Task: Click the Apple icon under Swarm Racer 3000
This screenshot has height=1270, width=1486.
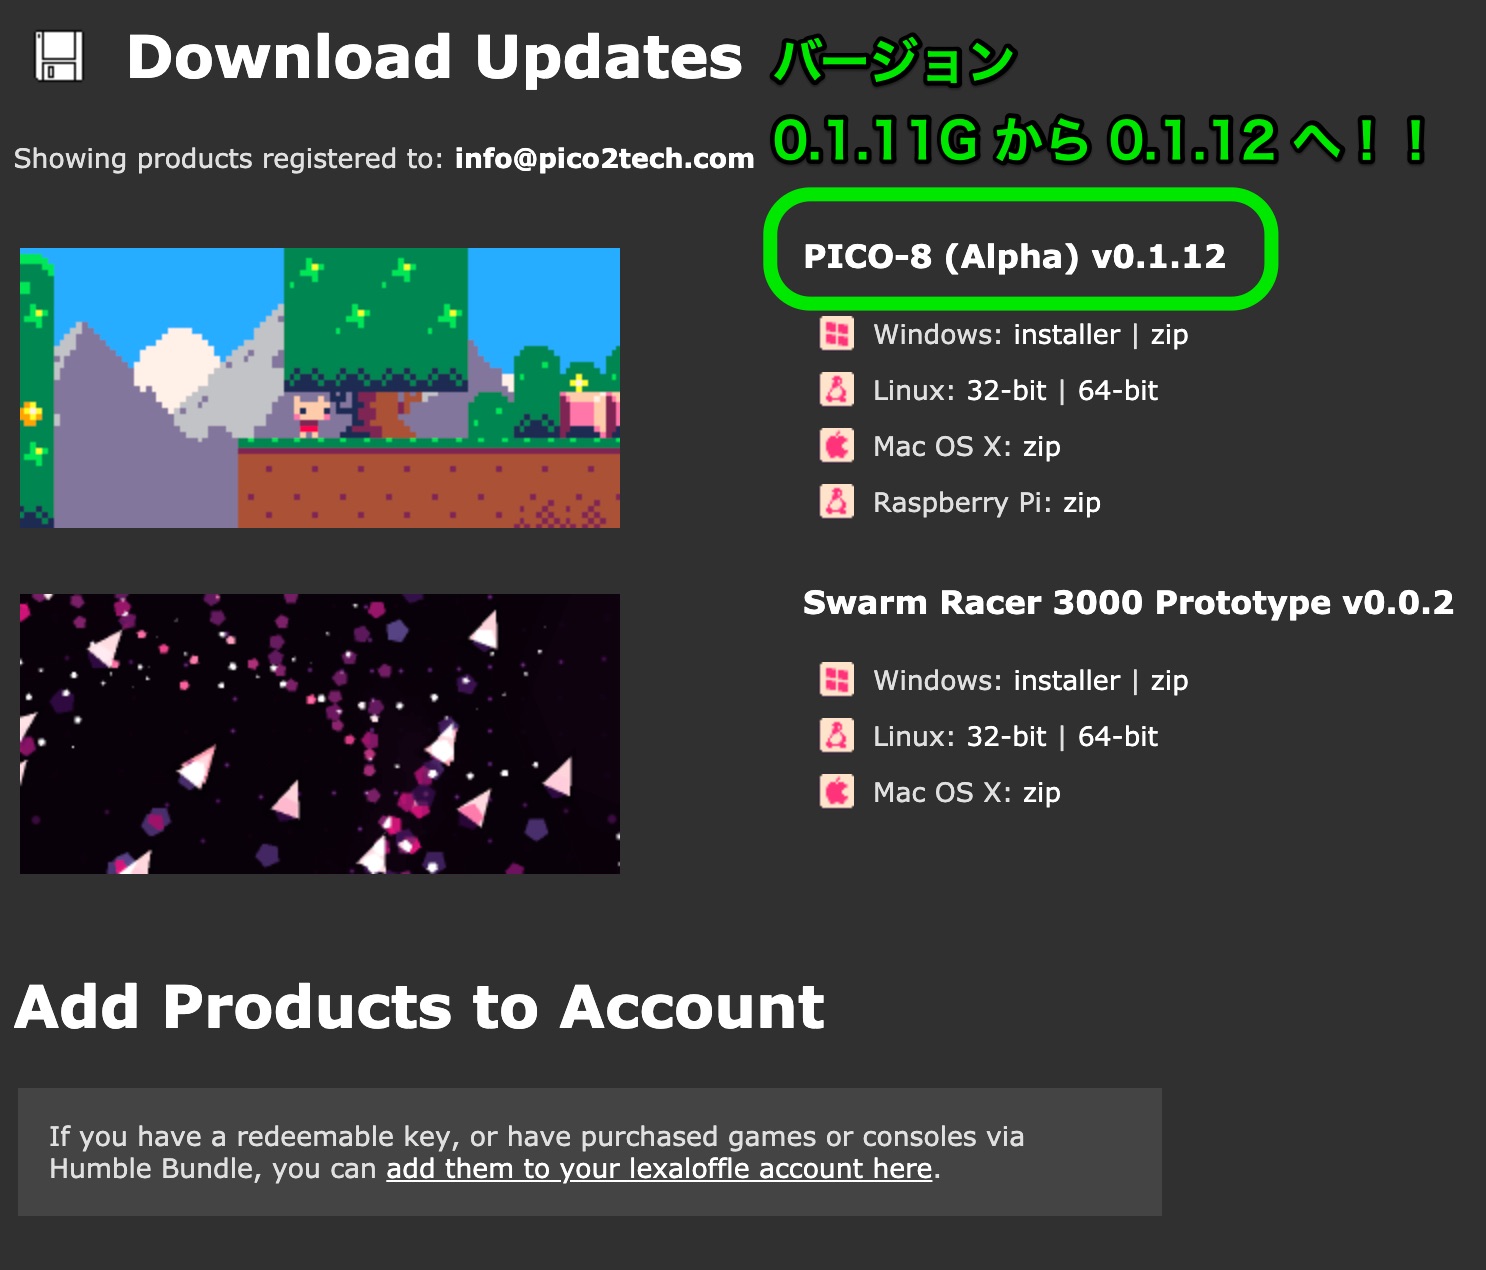Action: (x=837, y=791)
